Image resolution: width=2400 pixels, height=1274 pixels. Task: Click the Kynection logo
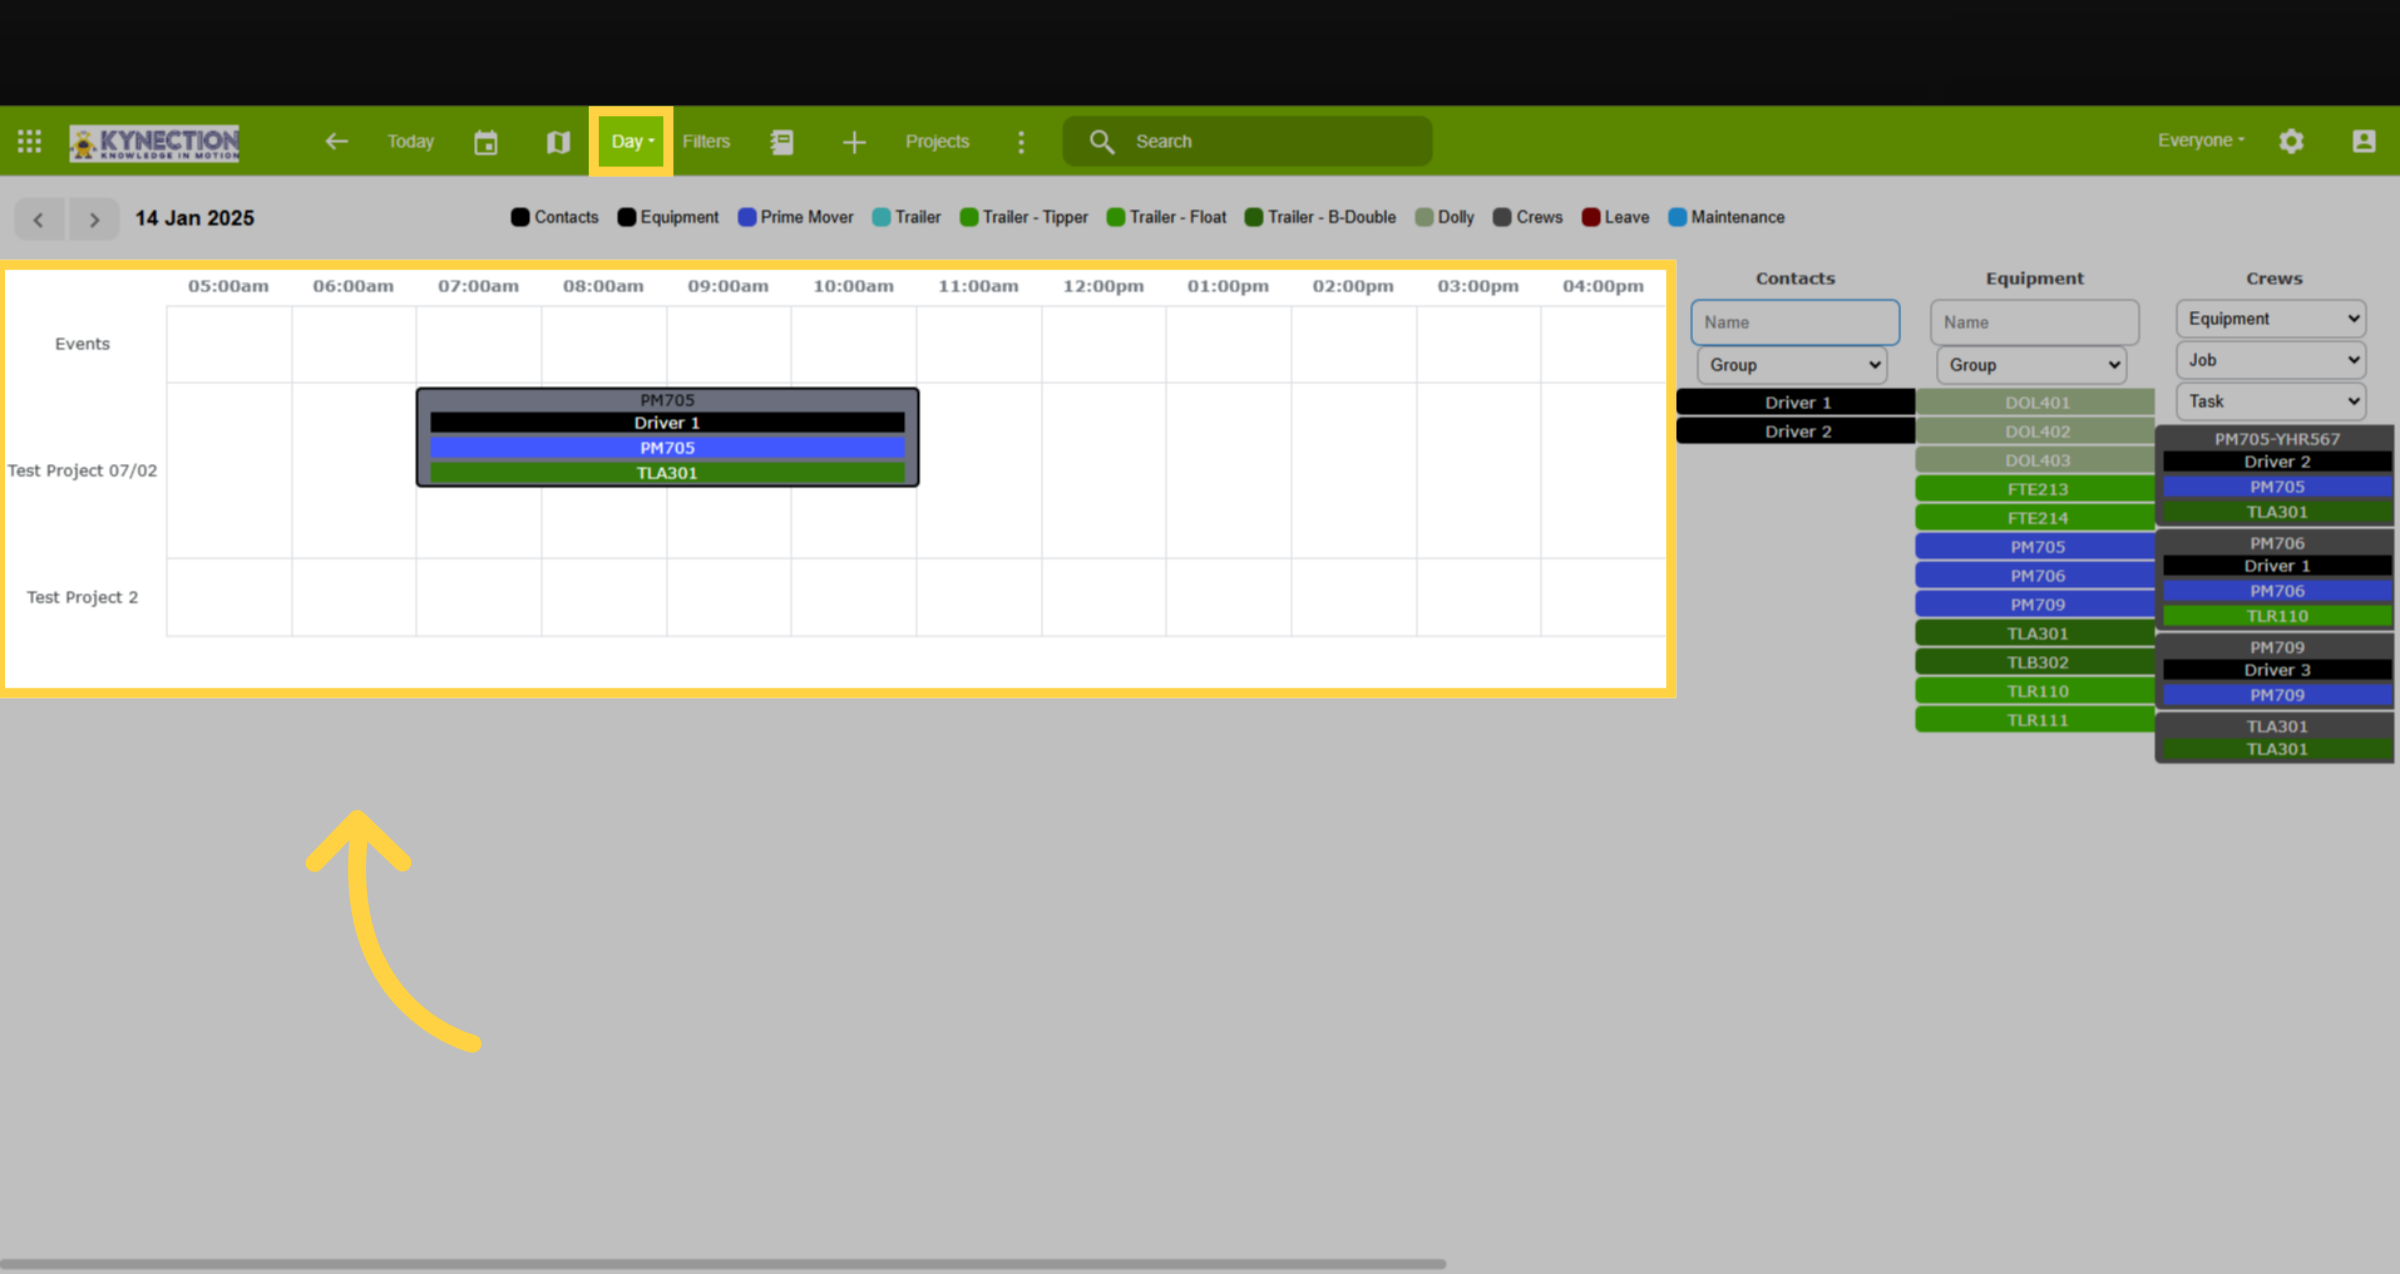[154, 142]
